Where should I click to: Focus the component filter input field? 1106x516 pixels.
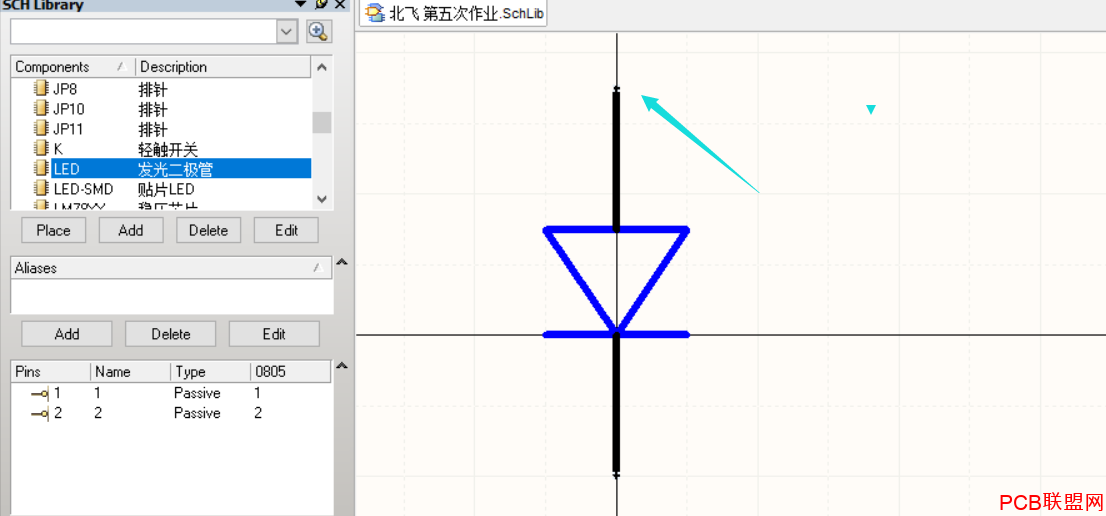(144, 31)
